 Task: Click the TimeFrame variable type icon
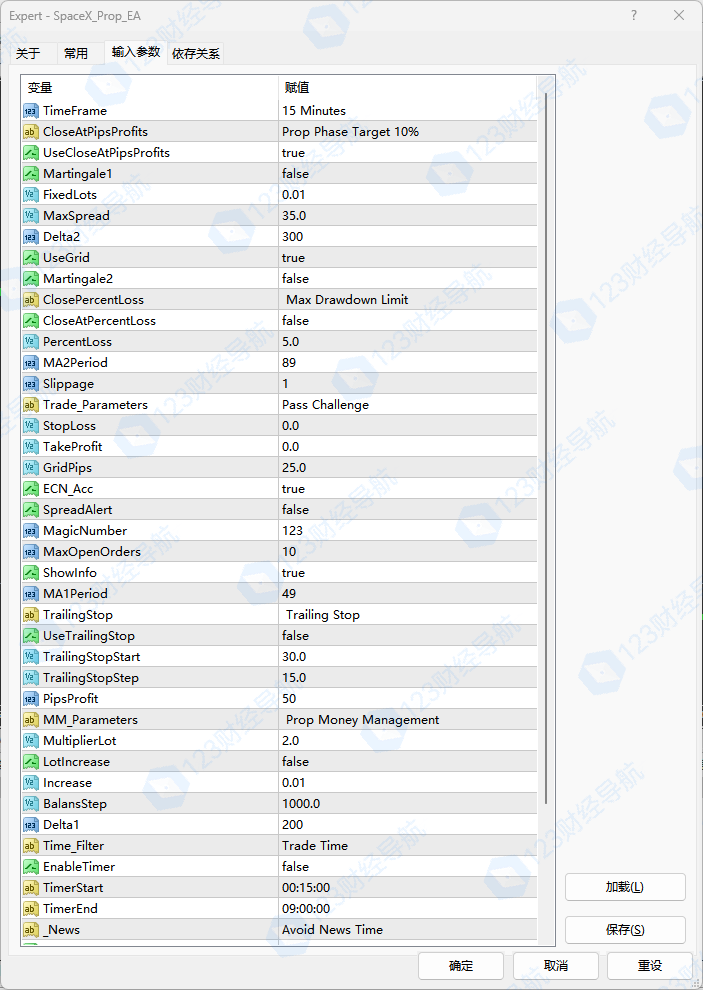pos(30,111)
